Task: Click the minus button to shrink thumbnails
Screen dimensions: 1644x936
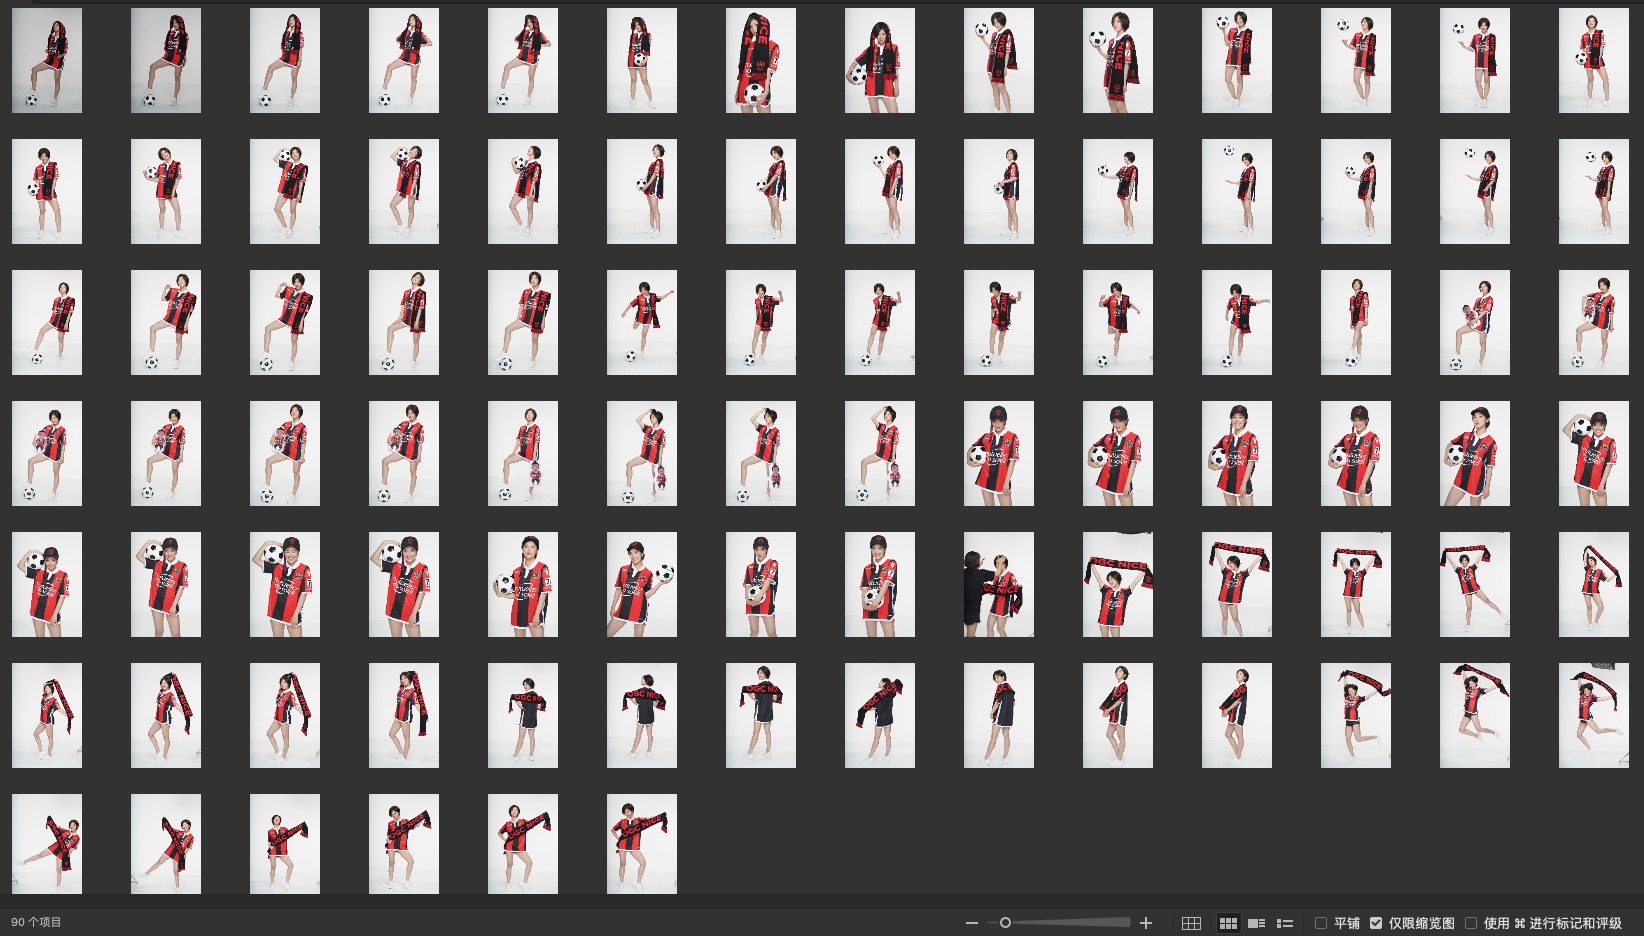Action: (971, 923)
